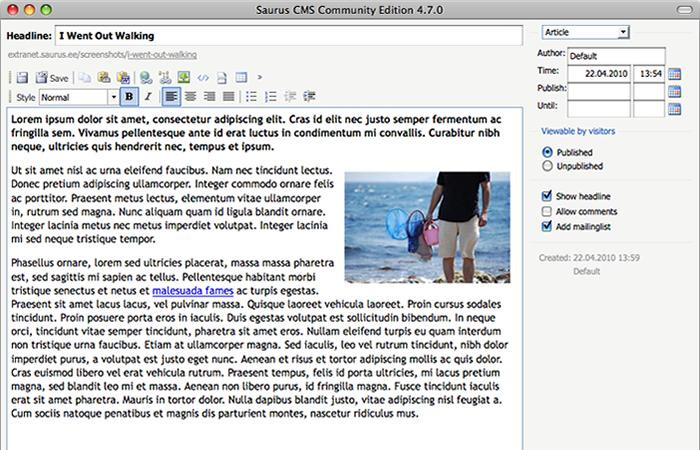Click the Time date field 22.04.2010
Image resolution: width=700 pixels, height=450 pixels.
tap(599, 74)
